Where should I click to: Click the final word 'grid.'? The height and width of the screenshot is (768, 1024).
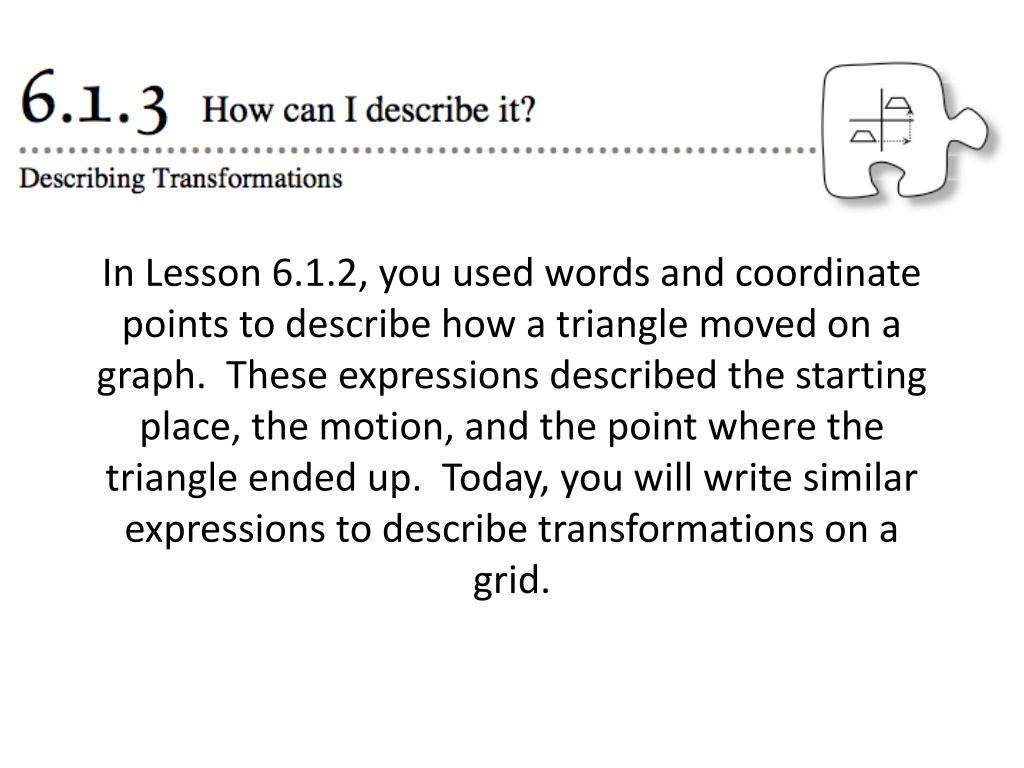coord(511,581)
